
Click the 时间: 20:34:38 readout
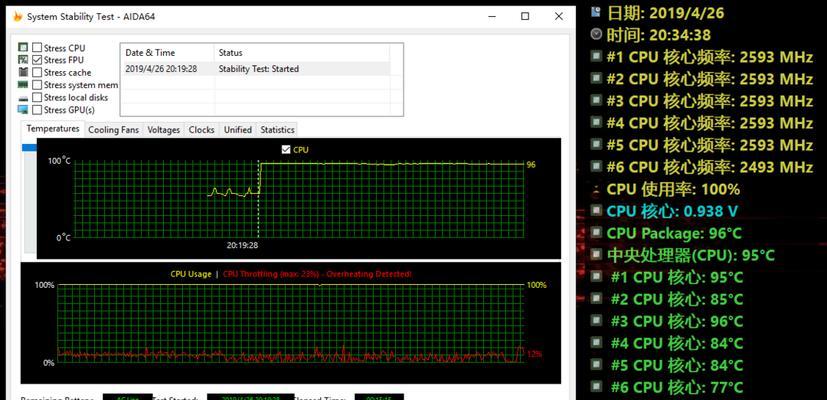click(658, 35)
